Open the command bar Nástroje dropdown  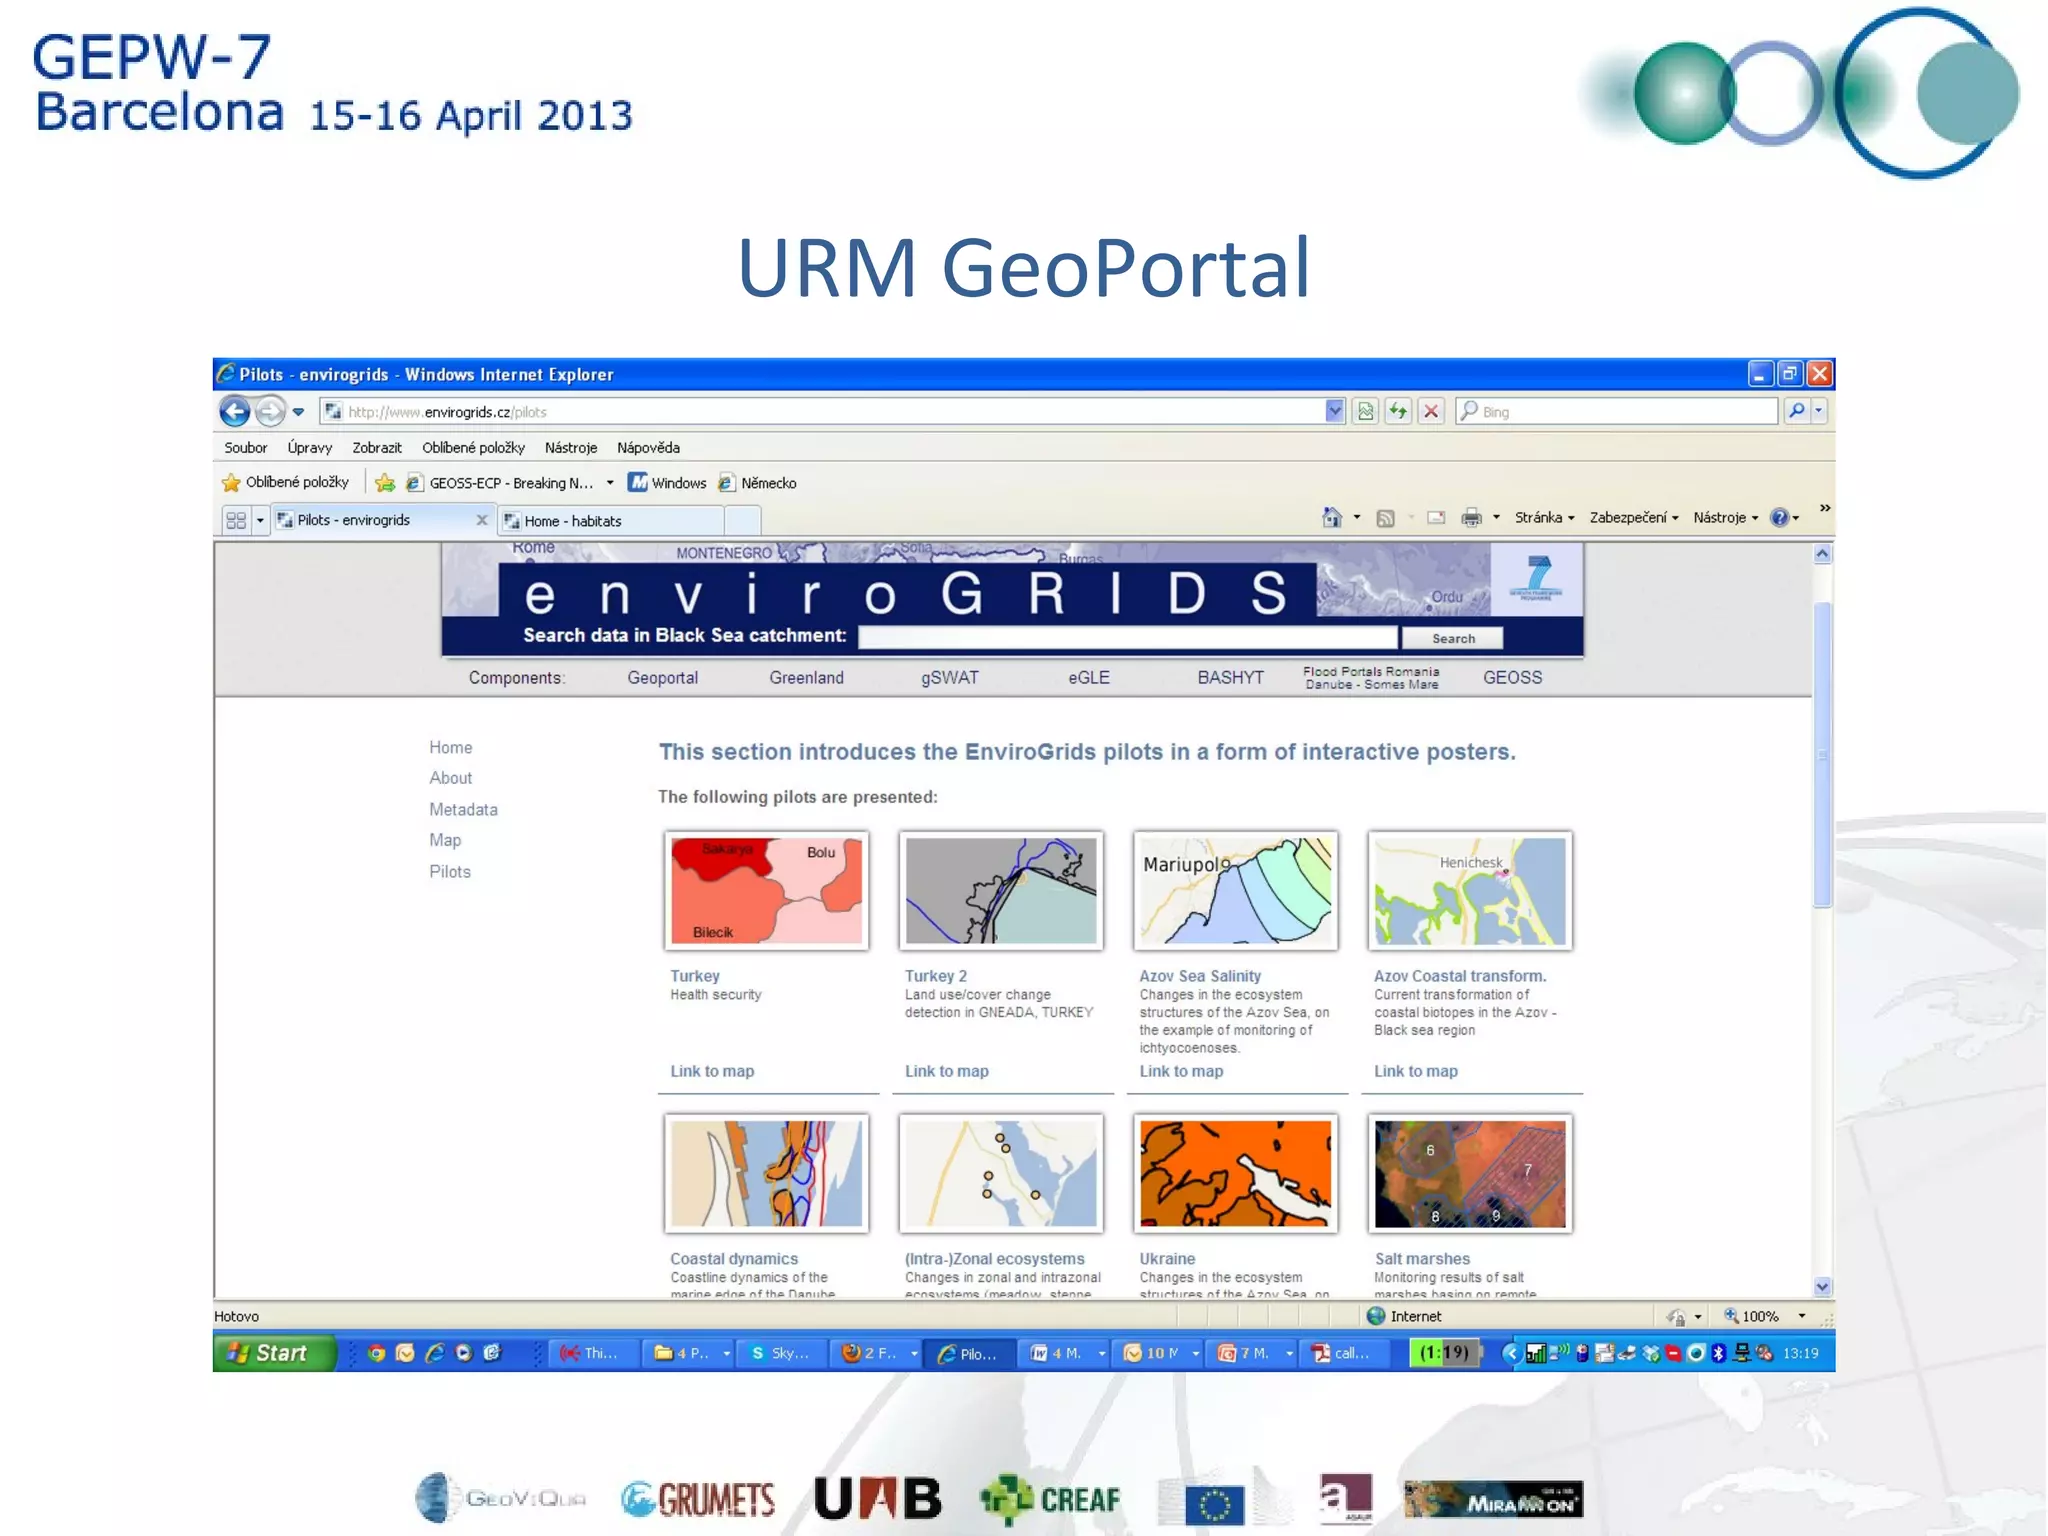point(1725,518)
